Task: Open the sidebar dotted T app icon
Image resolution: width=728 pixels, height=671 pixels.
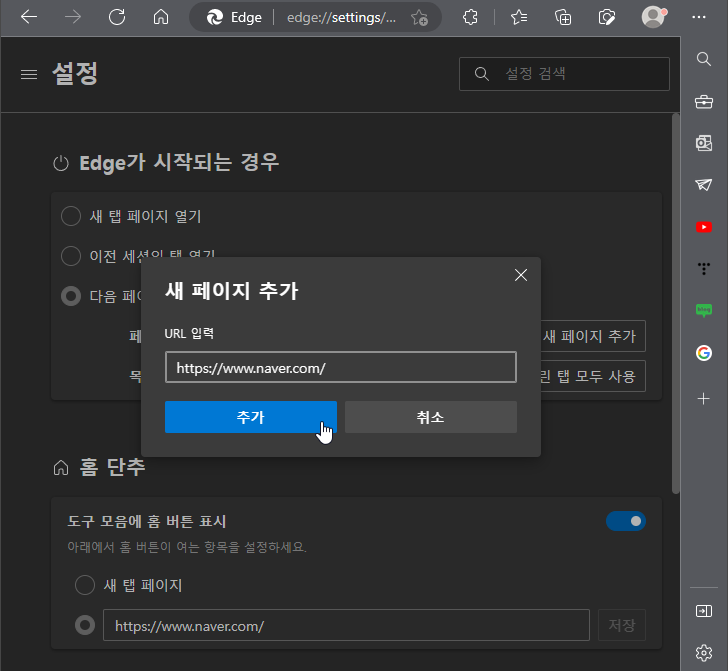Action: point(704,268)
